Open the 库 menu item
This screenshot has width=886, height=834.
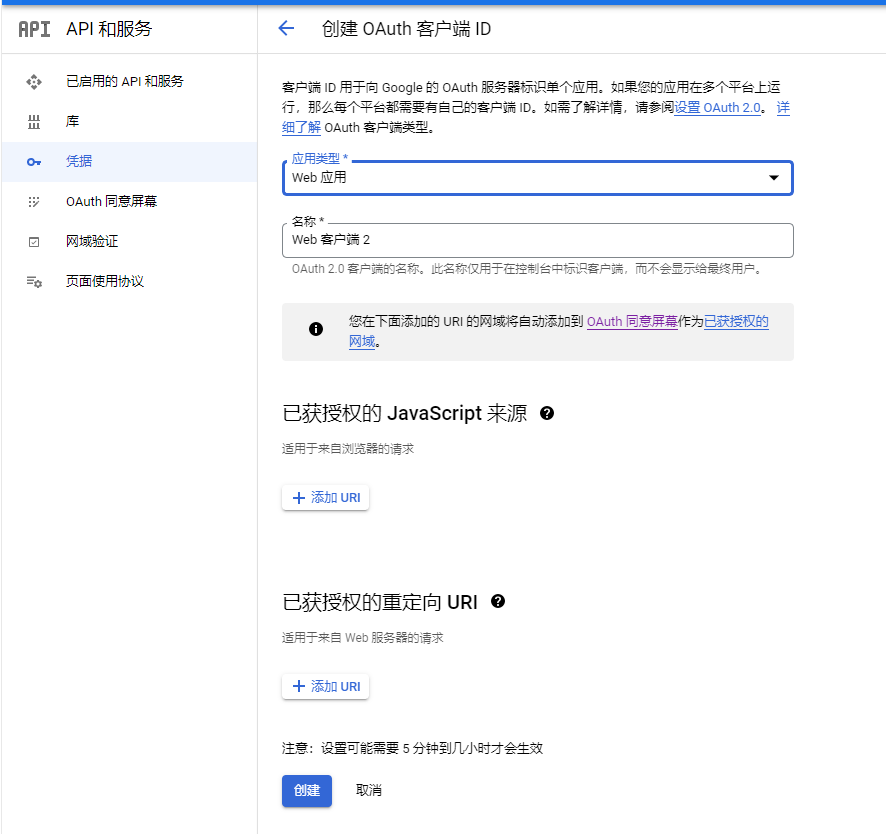click(129, 121)
